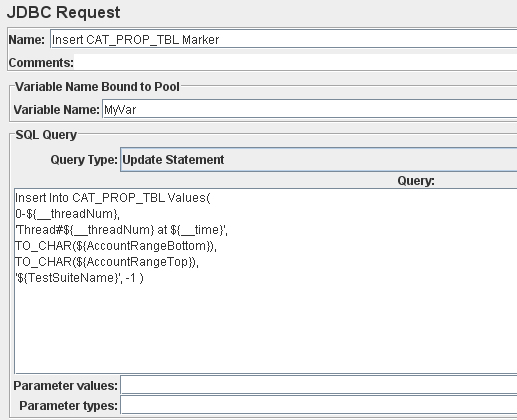Click the TO_CHAR AccountRangeTop query line

click(107, 262)
